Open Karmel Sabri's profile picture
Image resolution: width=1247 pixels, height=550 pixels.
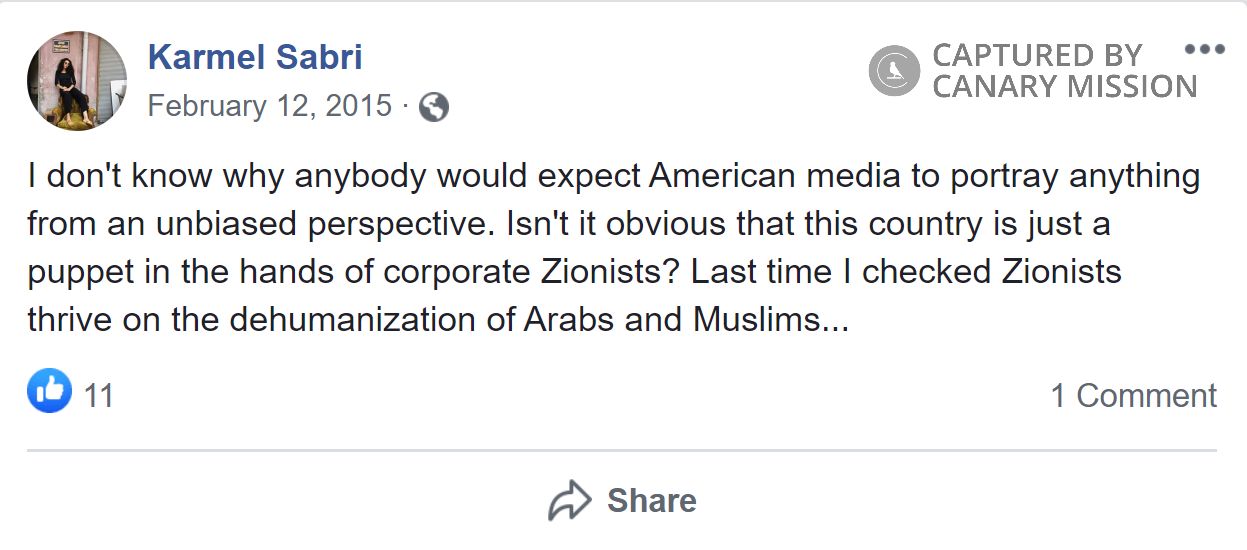pyautogui.click(x=77, y=81)
